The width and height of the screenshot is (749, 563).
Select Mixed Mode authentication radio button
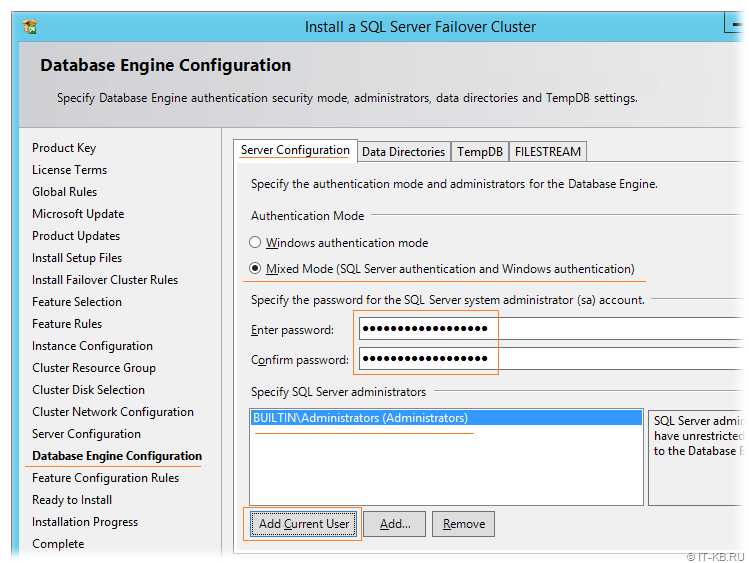point(255,269)
